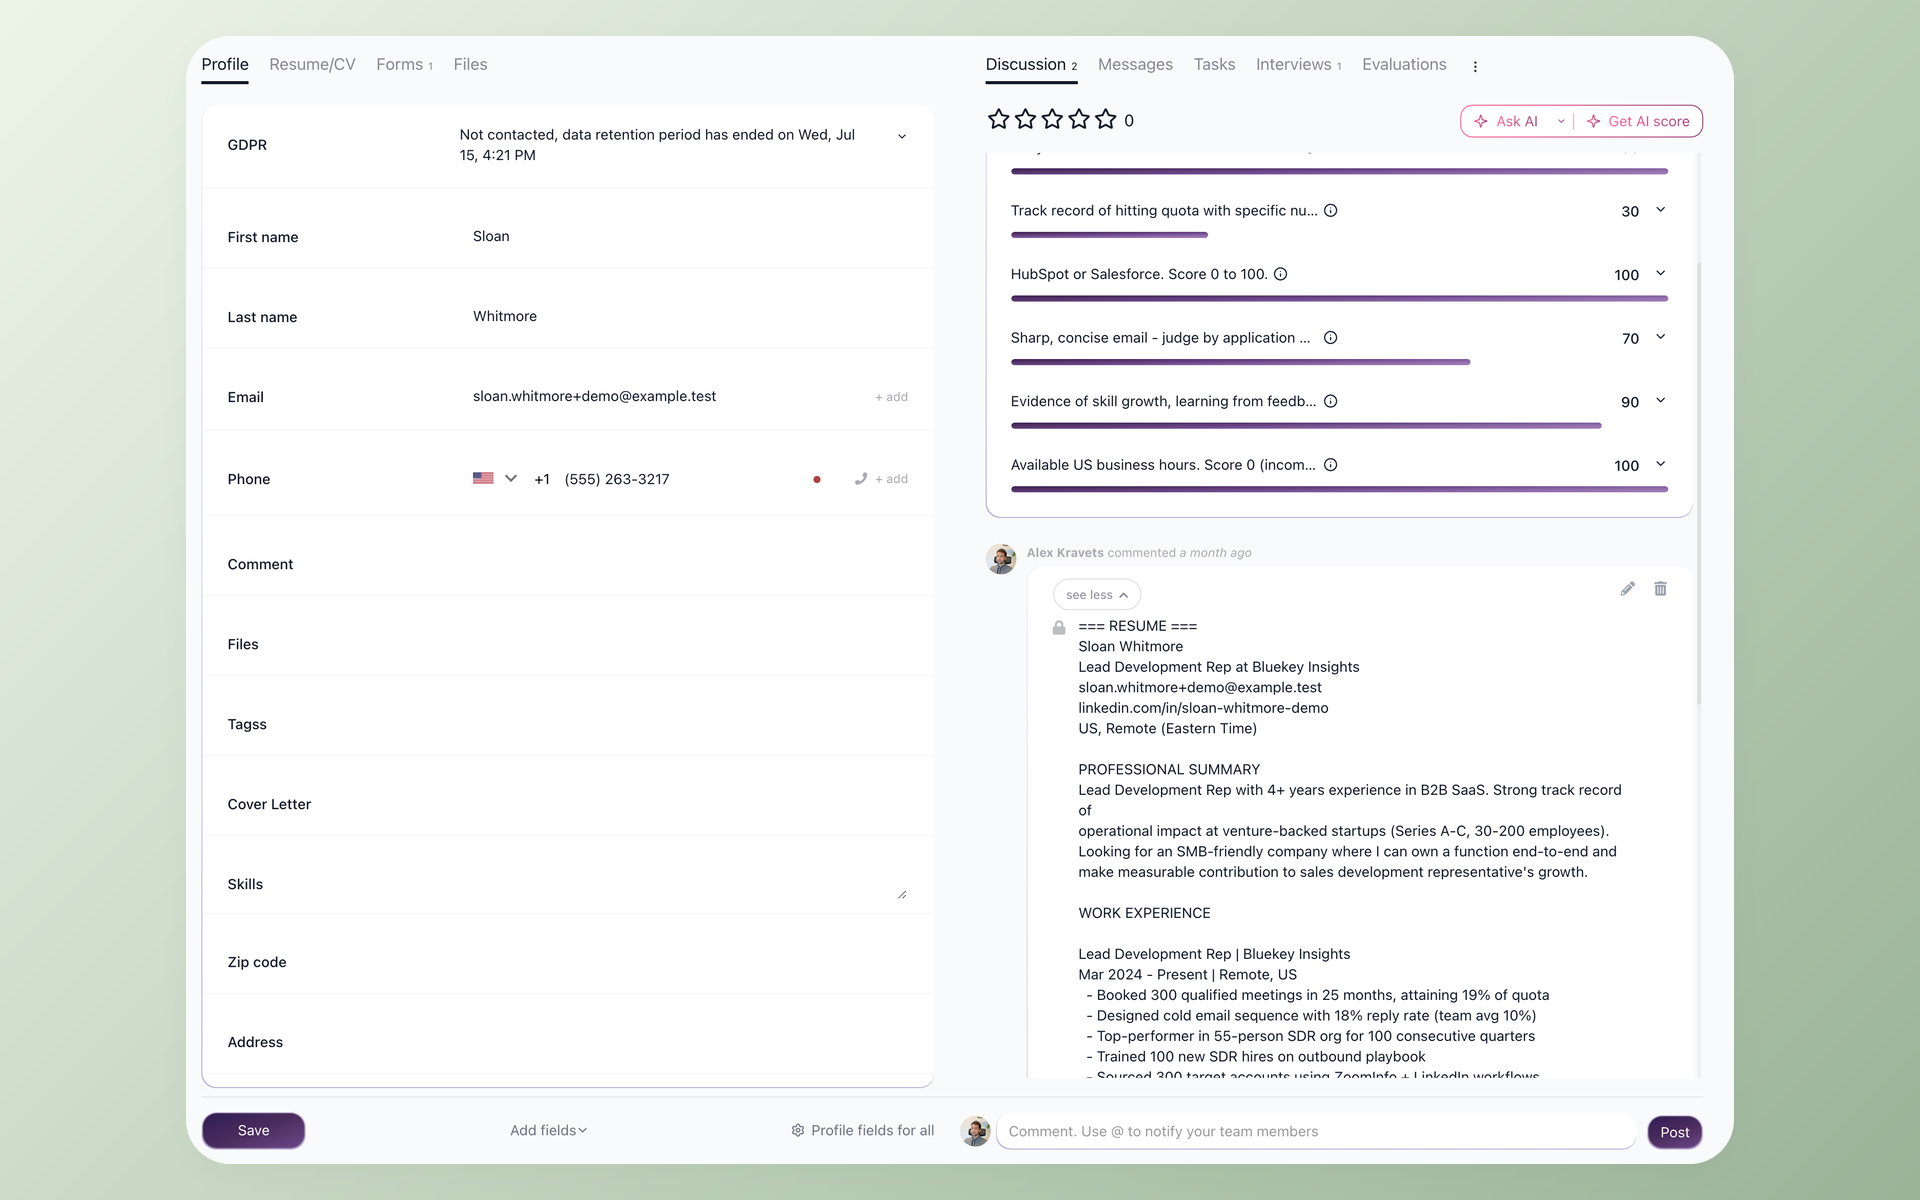Image resolution: width=1920 pixels, height=1200 pixels.
Task: Click the Track record score progress bar
Action: [1109, 235]
